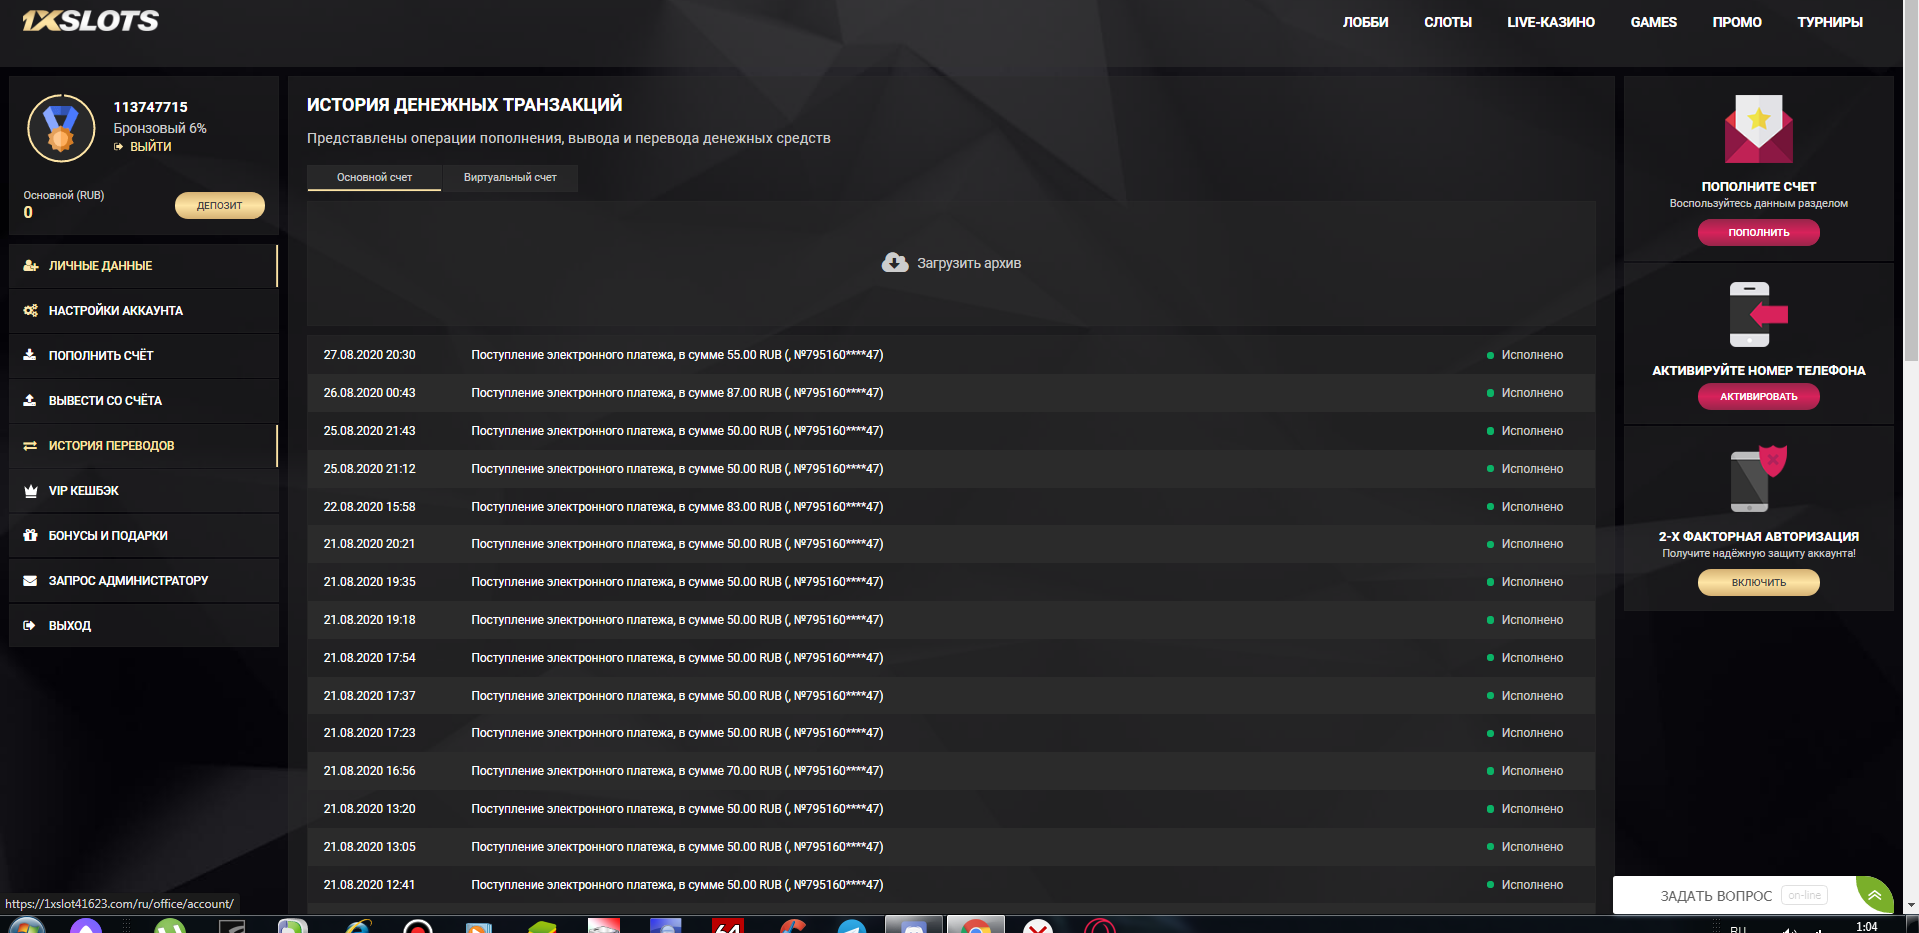Open personal data via the user icon
This screenshot has height=933, width=1919.
(x=30, y=266)
